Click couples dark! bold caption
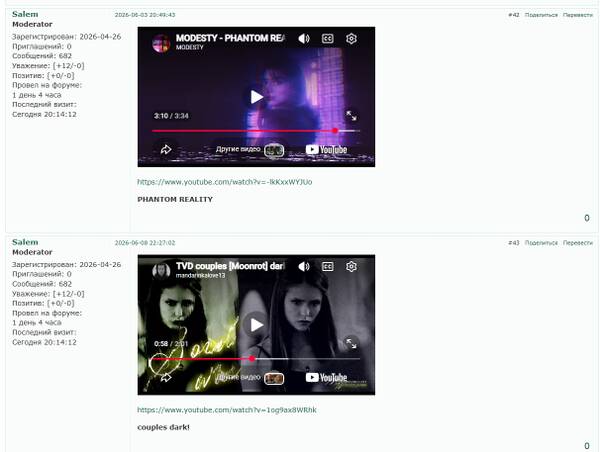Image resolution: width=600 pixels, height=452 pixels. [x=163, y=427]
